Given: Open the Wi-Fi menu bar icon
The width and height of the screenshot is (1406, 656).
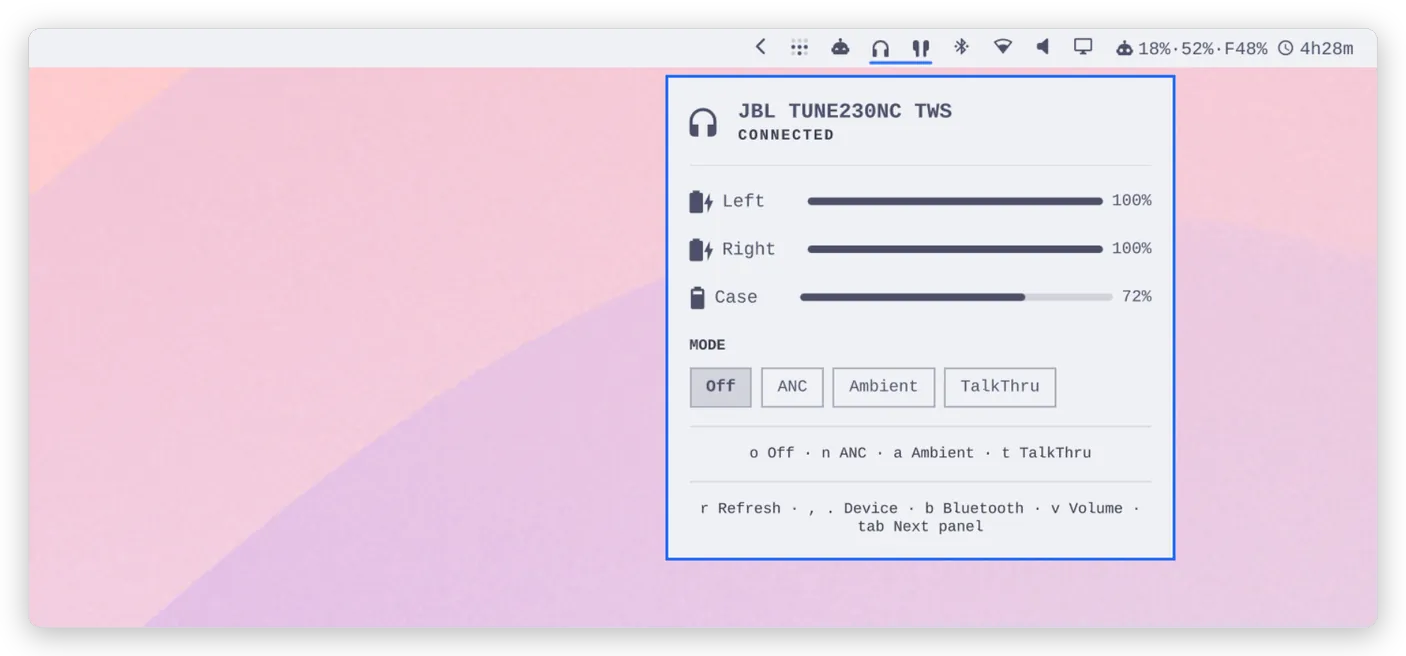Looking at the screenshot, I should tap(1002, 47).
